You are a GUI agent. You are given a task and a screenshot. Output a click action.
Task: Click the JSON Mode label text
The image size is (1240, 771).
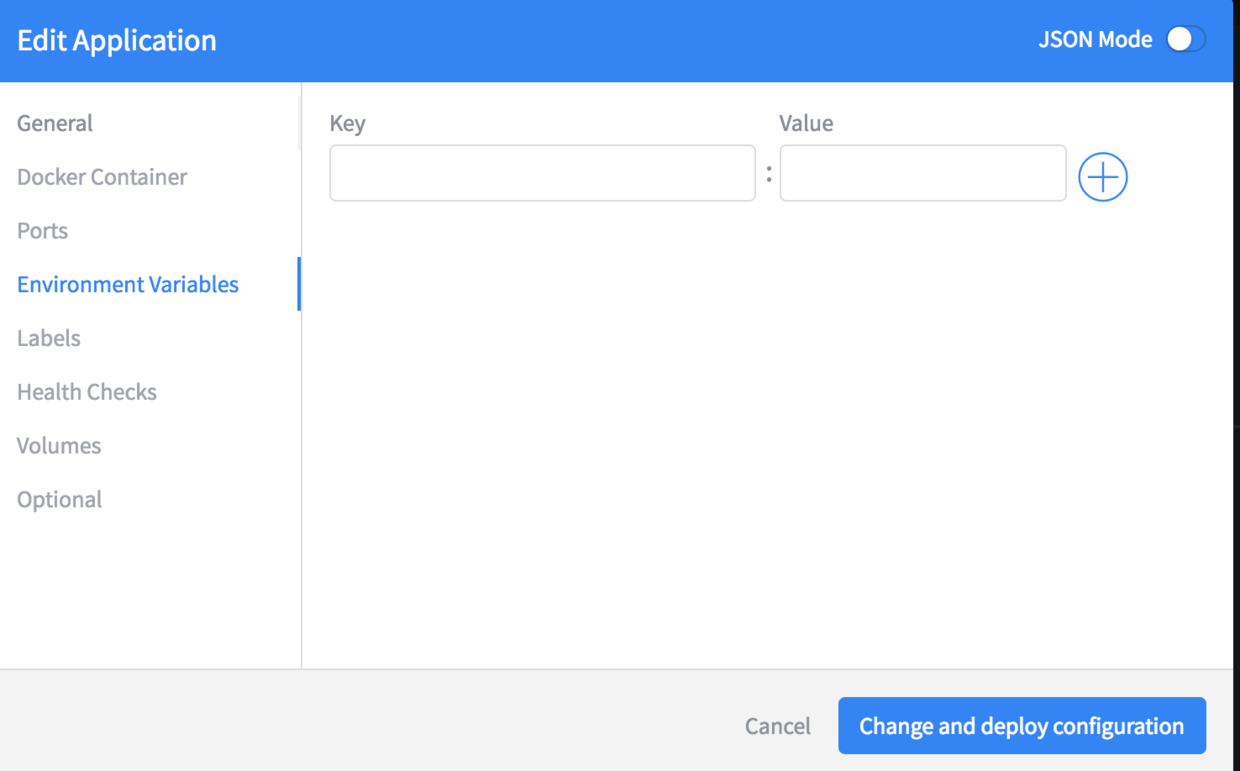[x=1095, y=40]
